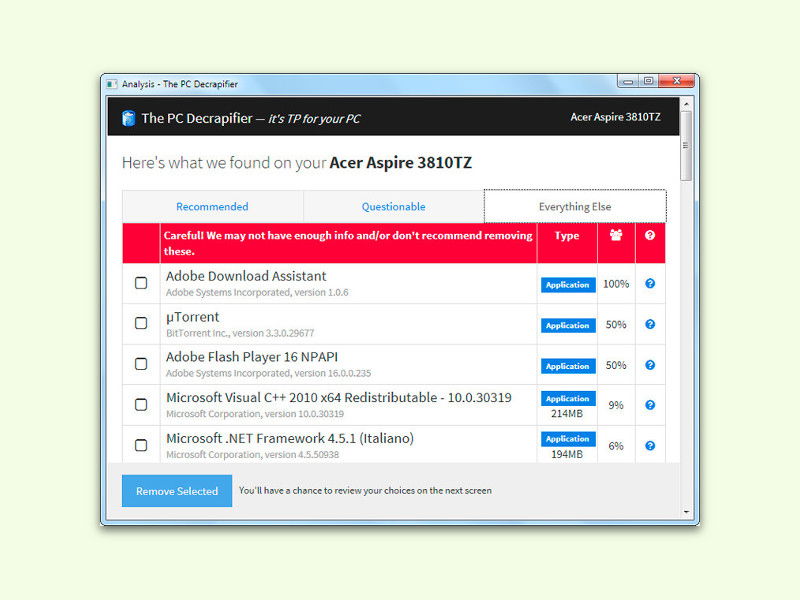
Task: Select the µTorrent checkbox
Action: (141, 323)
